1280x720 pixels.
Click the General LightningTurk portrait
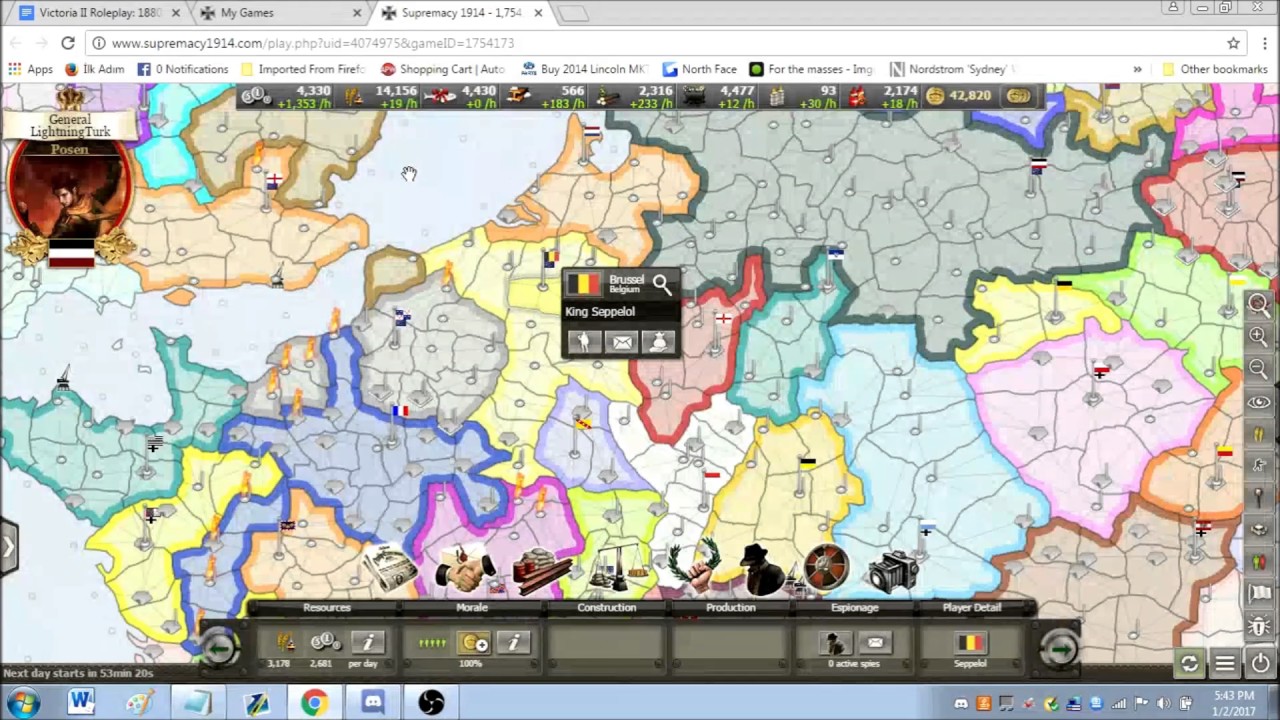click(x=69, y=197)
